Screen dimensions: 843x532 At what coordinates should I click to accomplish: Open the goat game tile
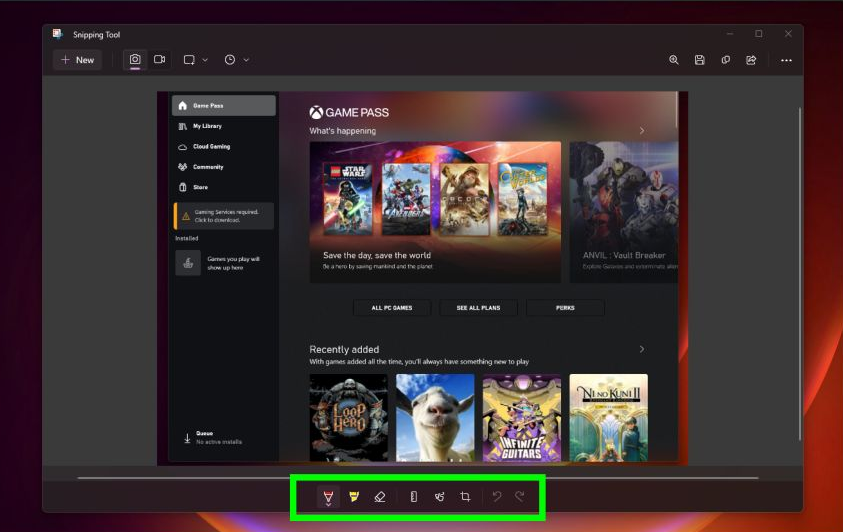click(x=435, y=418)
